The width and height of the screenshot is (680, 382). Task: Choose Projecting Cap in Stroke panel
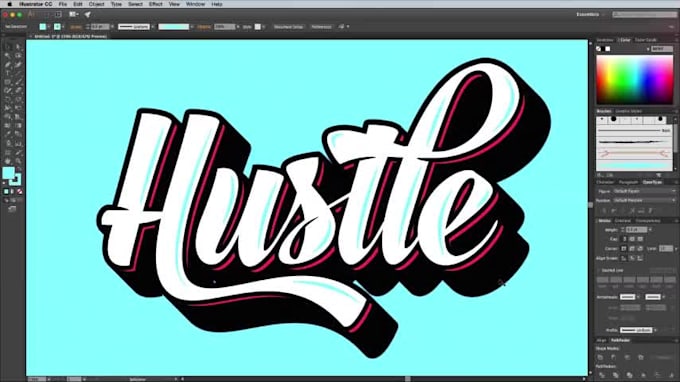(641, 239)
